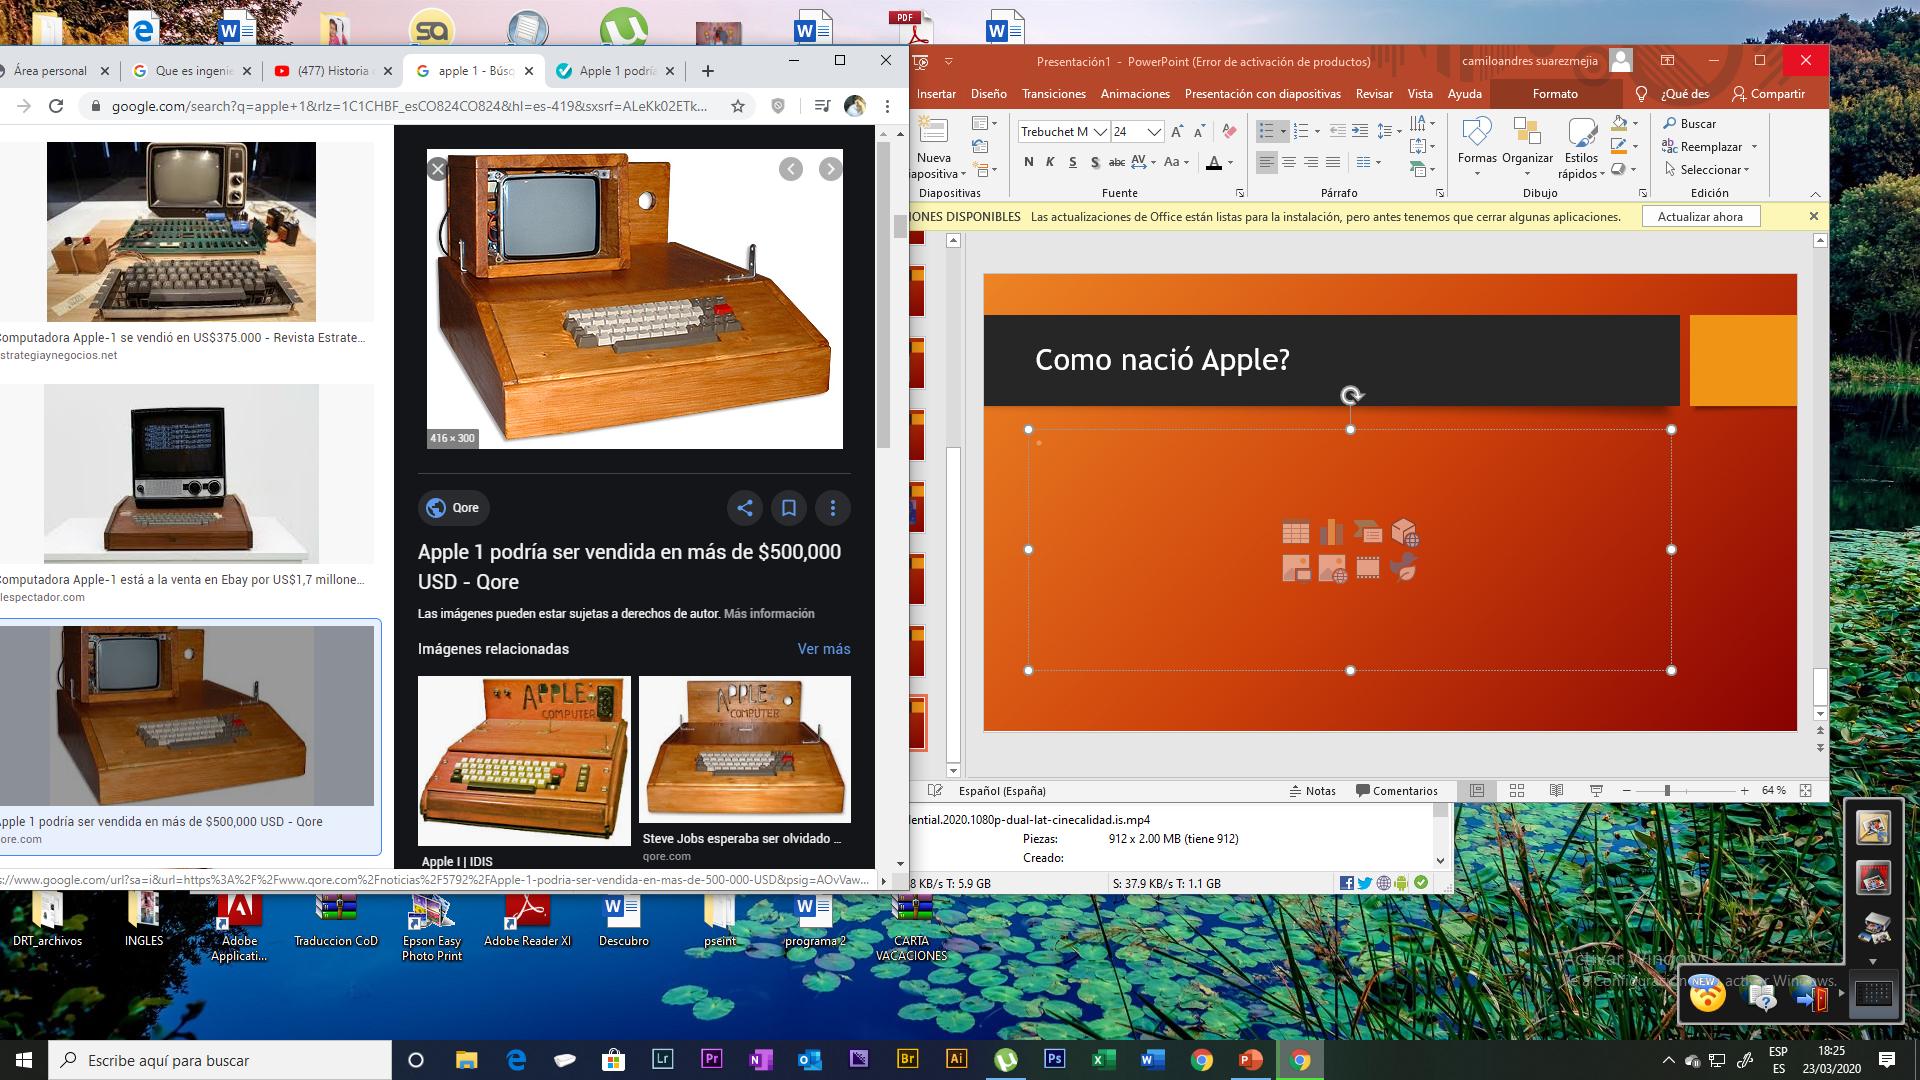Open the Formato ribbon tab
Viewport: 1920px width, 1080px height.
(1555, 94)
